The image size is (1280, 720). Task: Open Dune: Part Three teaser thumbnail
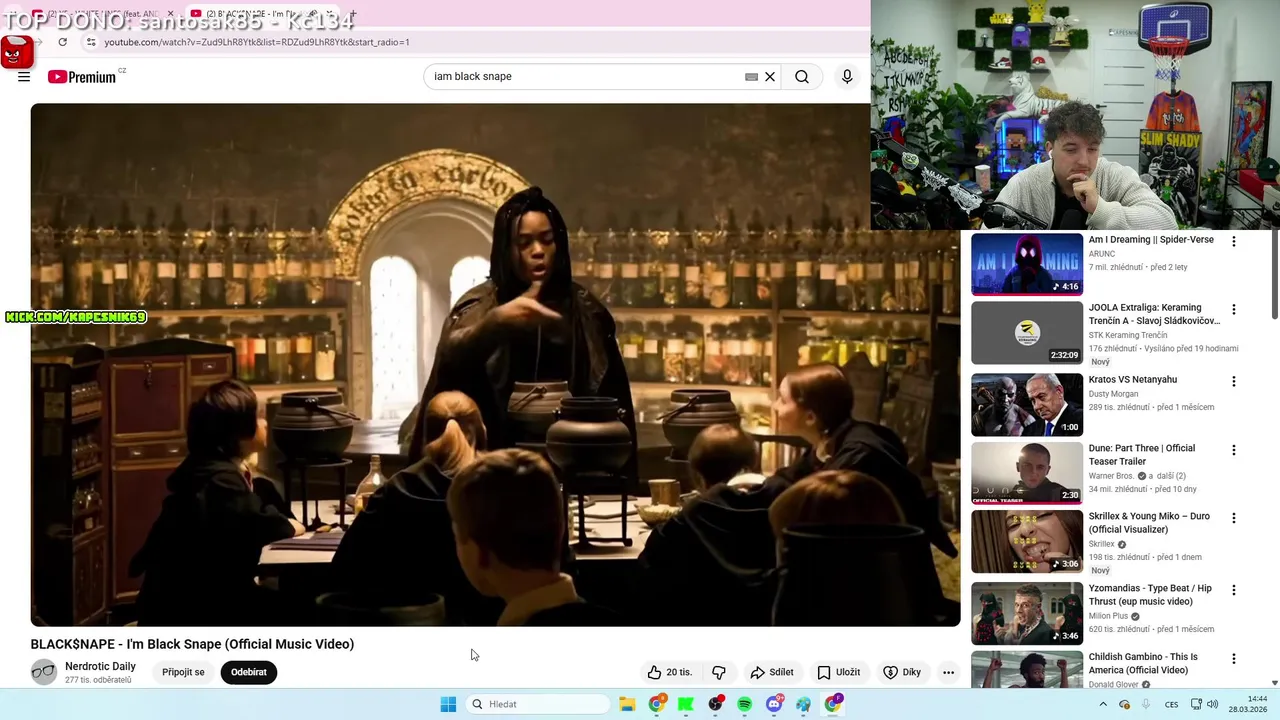(x=1027, y=472)
